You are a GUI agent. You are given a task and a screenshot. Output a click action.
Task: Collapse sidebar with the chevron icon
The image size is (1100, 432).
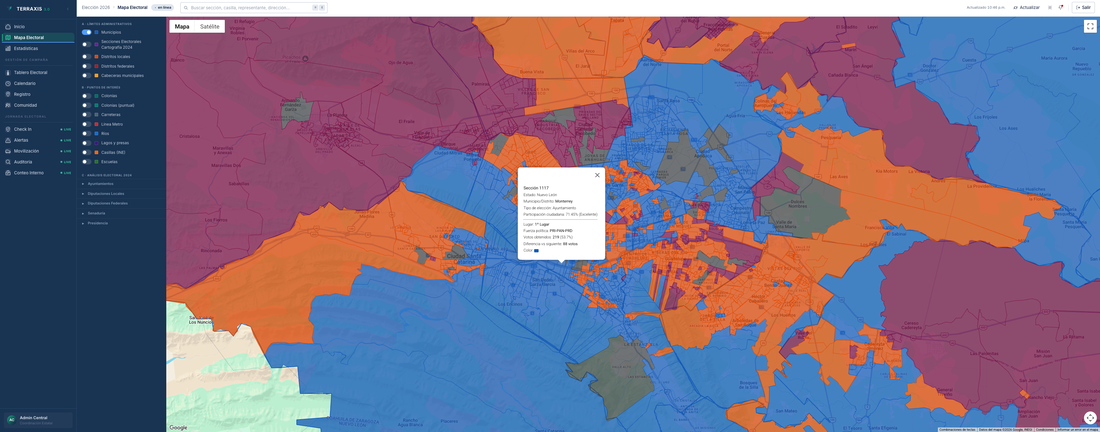coord(68,9)
